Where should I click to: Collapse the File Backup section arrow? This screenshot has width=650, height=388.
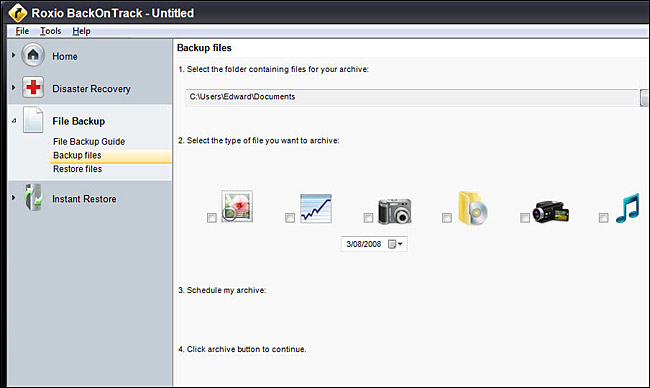tap(14, 121)
